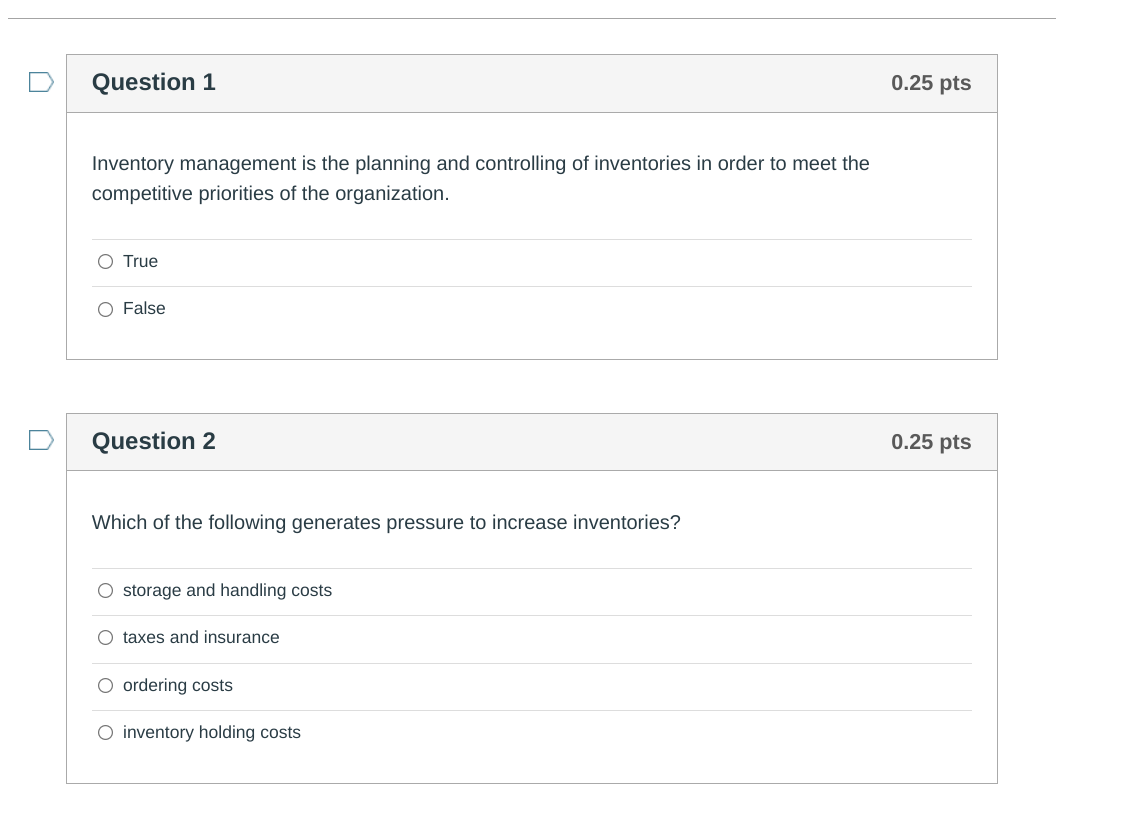Click the 0.25 pts label of Question 2
Screen dimensions: 1132x813
pos(930,442)
